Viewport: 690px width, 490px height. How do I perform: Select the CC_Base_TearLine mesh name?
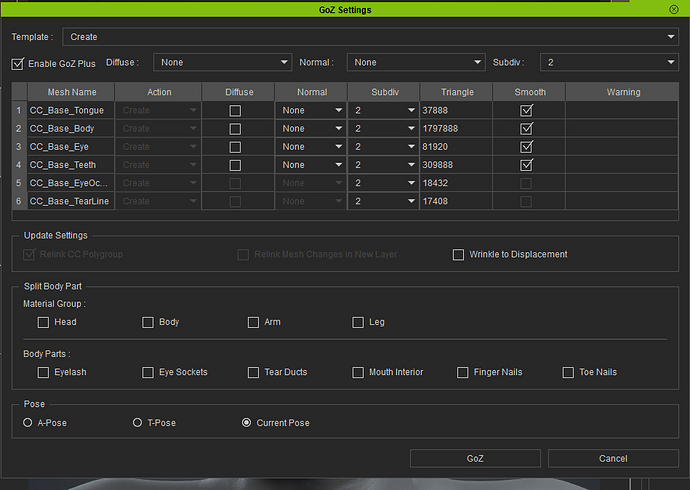[70, 201]
